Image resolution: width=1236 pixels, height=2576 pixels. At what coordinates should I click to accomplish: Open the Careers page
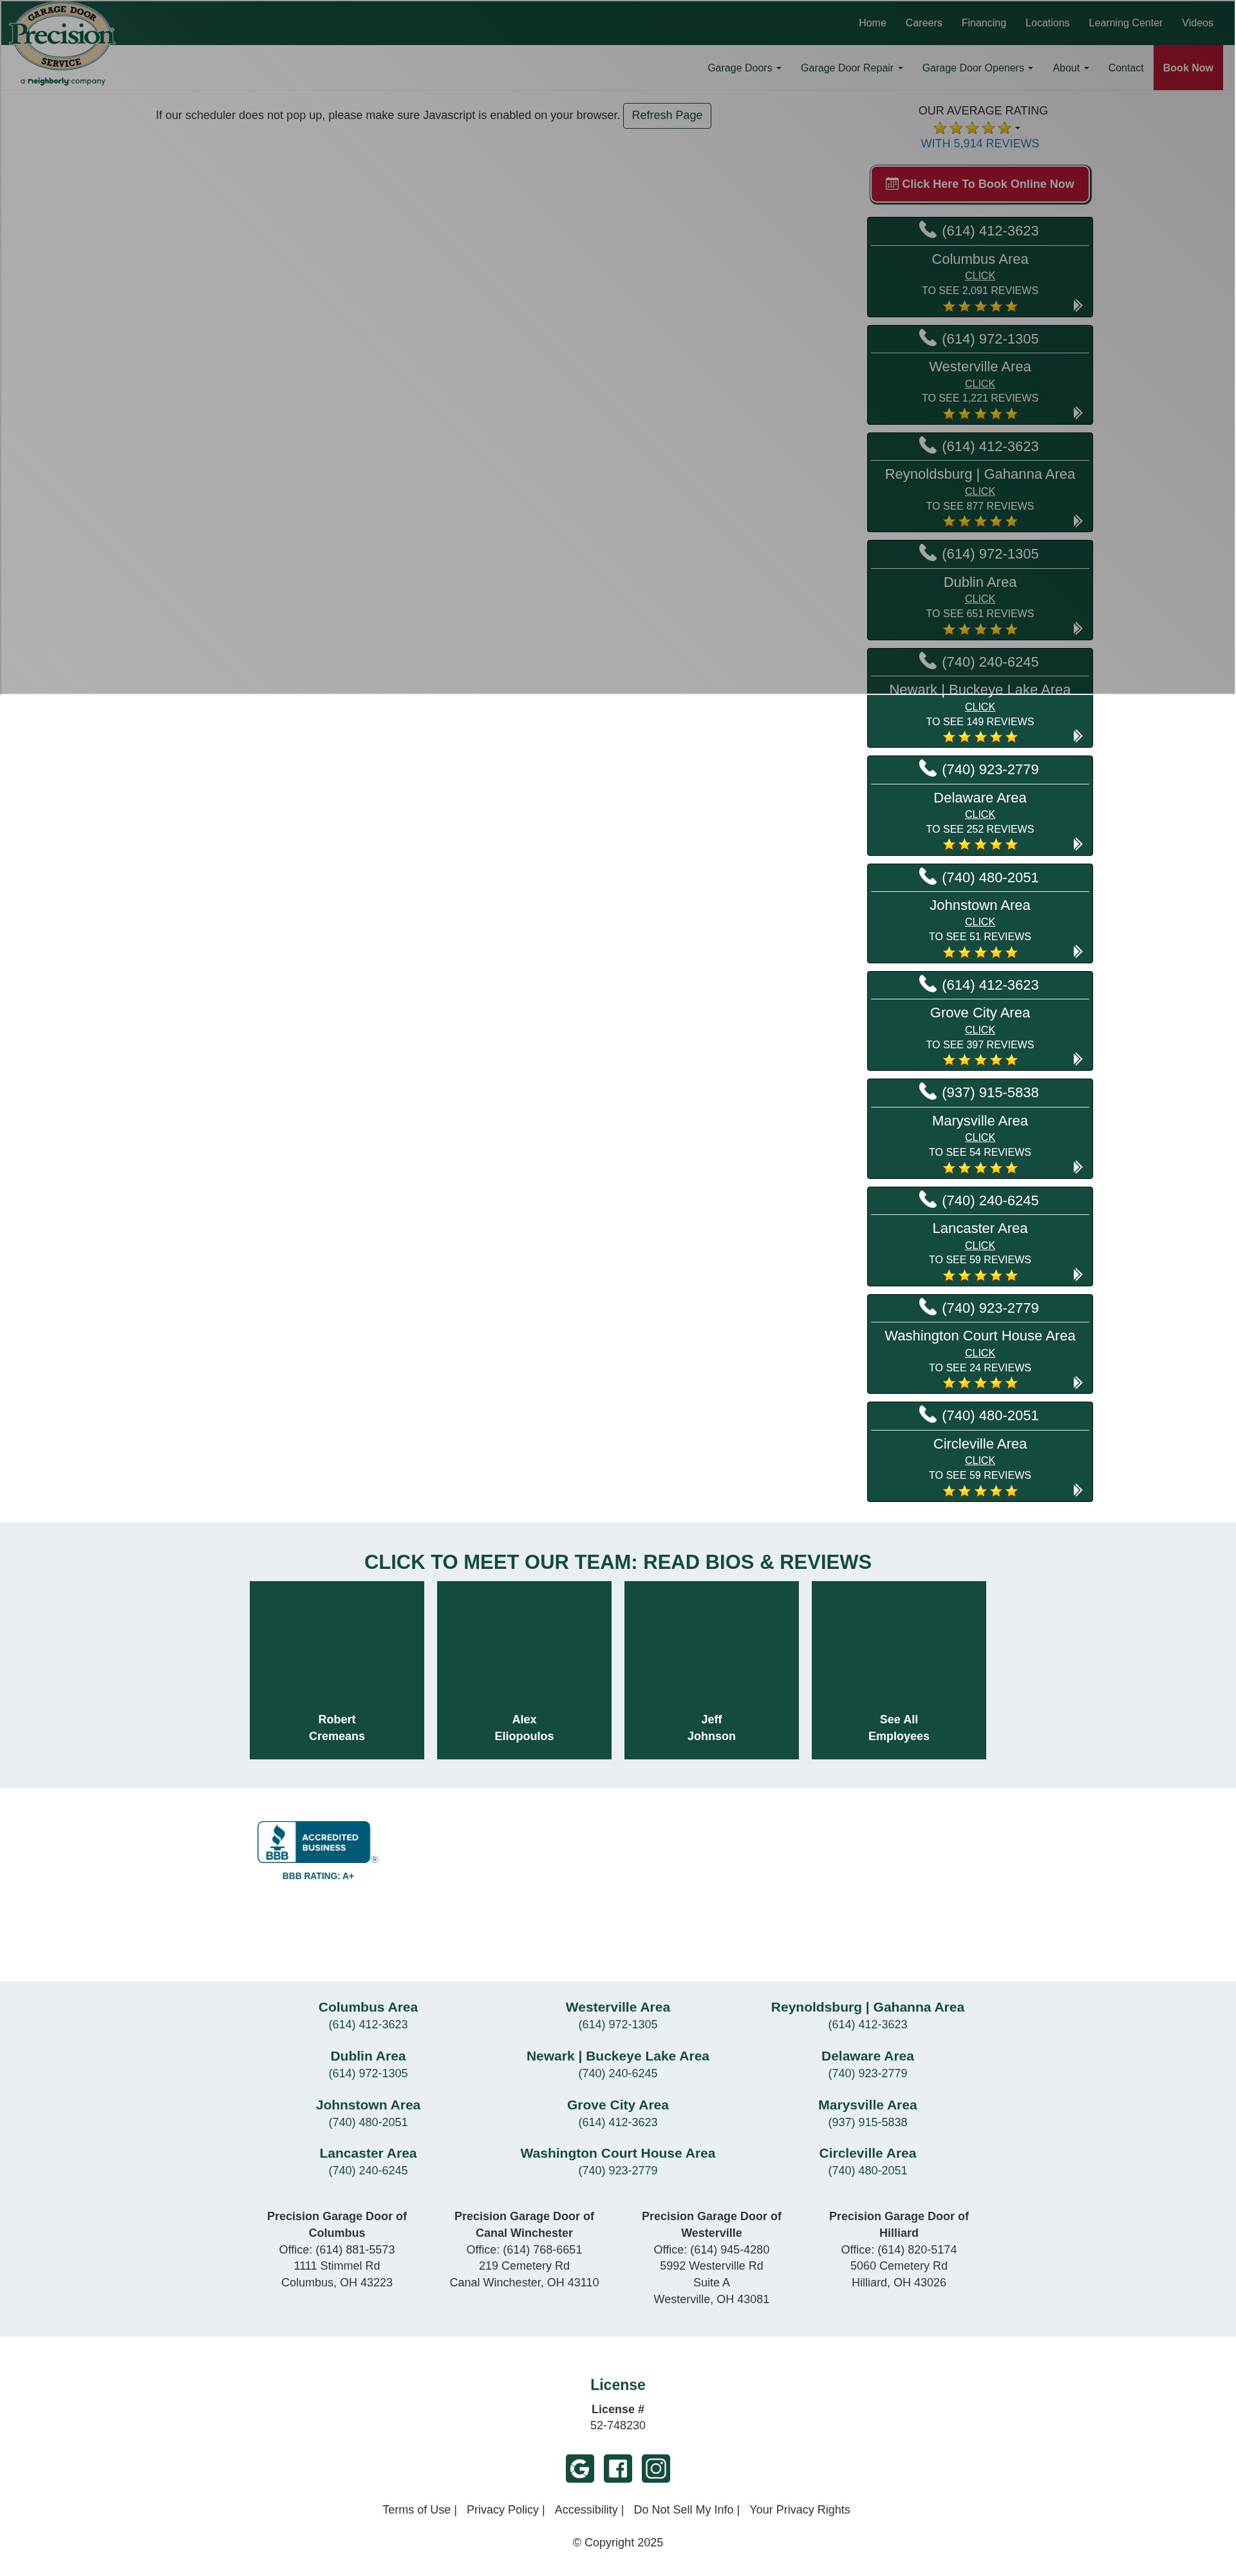click(923, 23)
